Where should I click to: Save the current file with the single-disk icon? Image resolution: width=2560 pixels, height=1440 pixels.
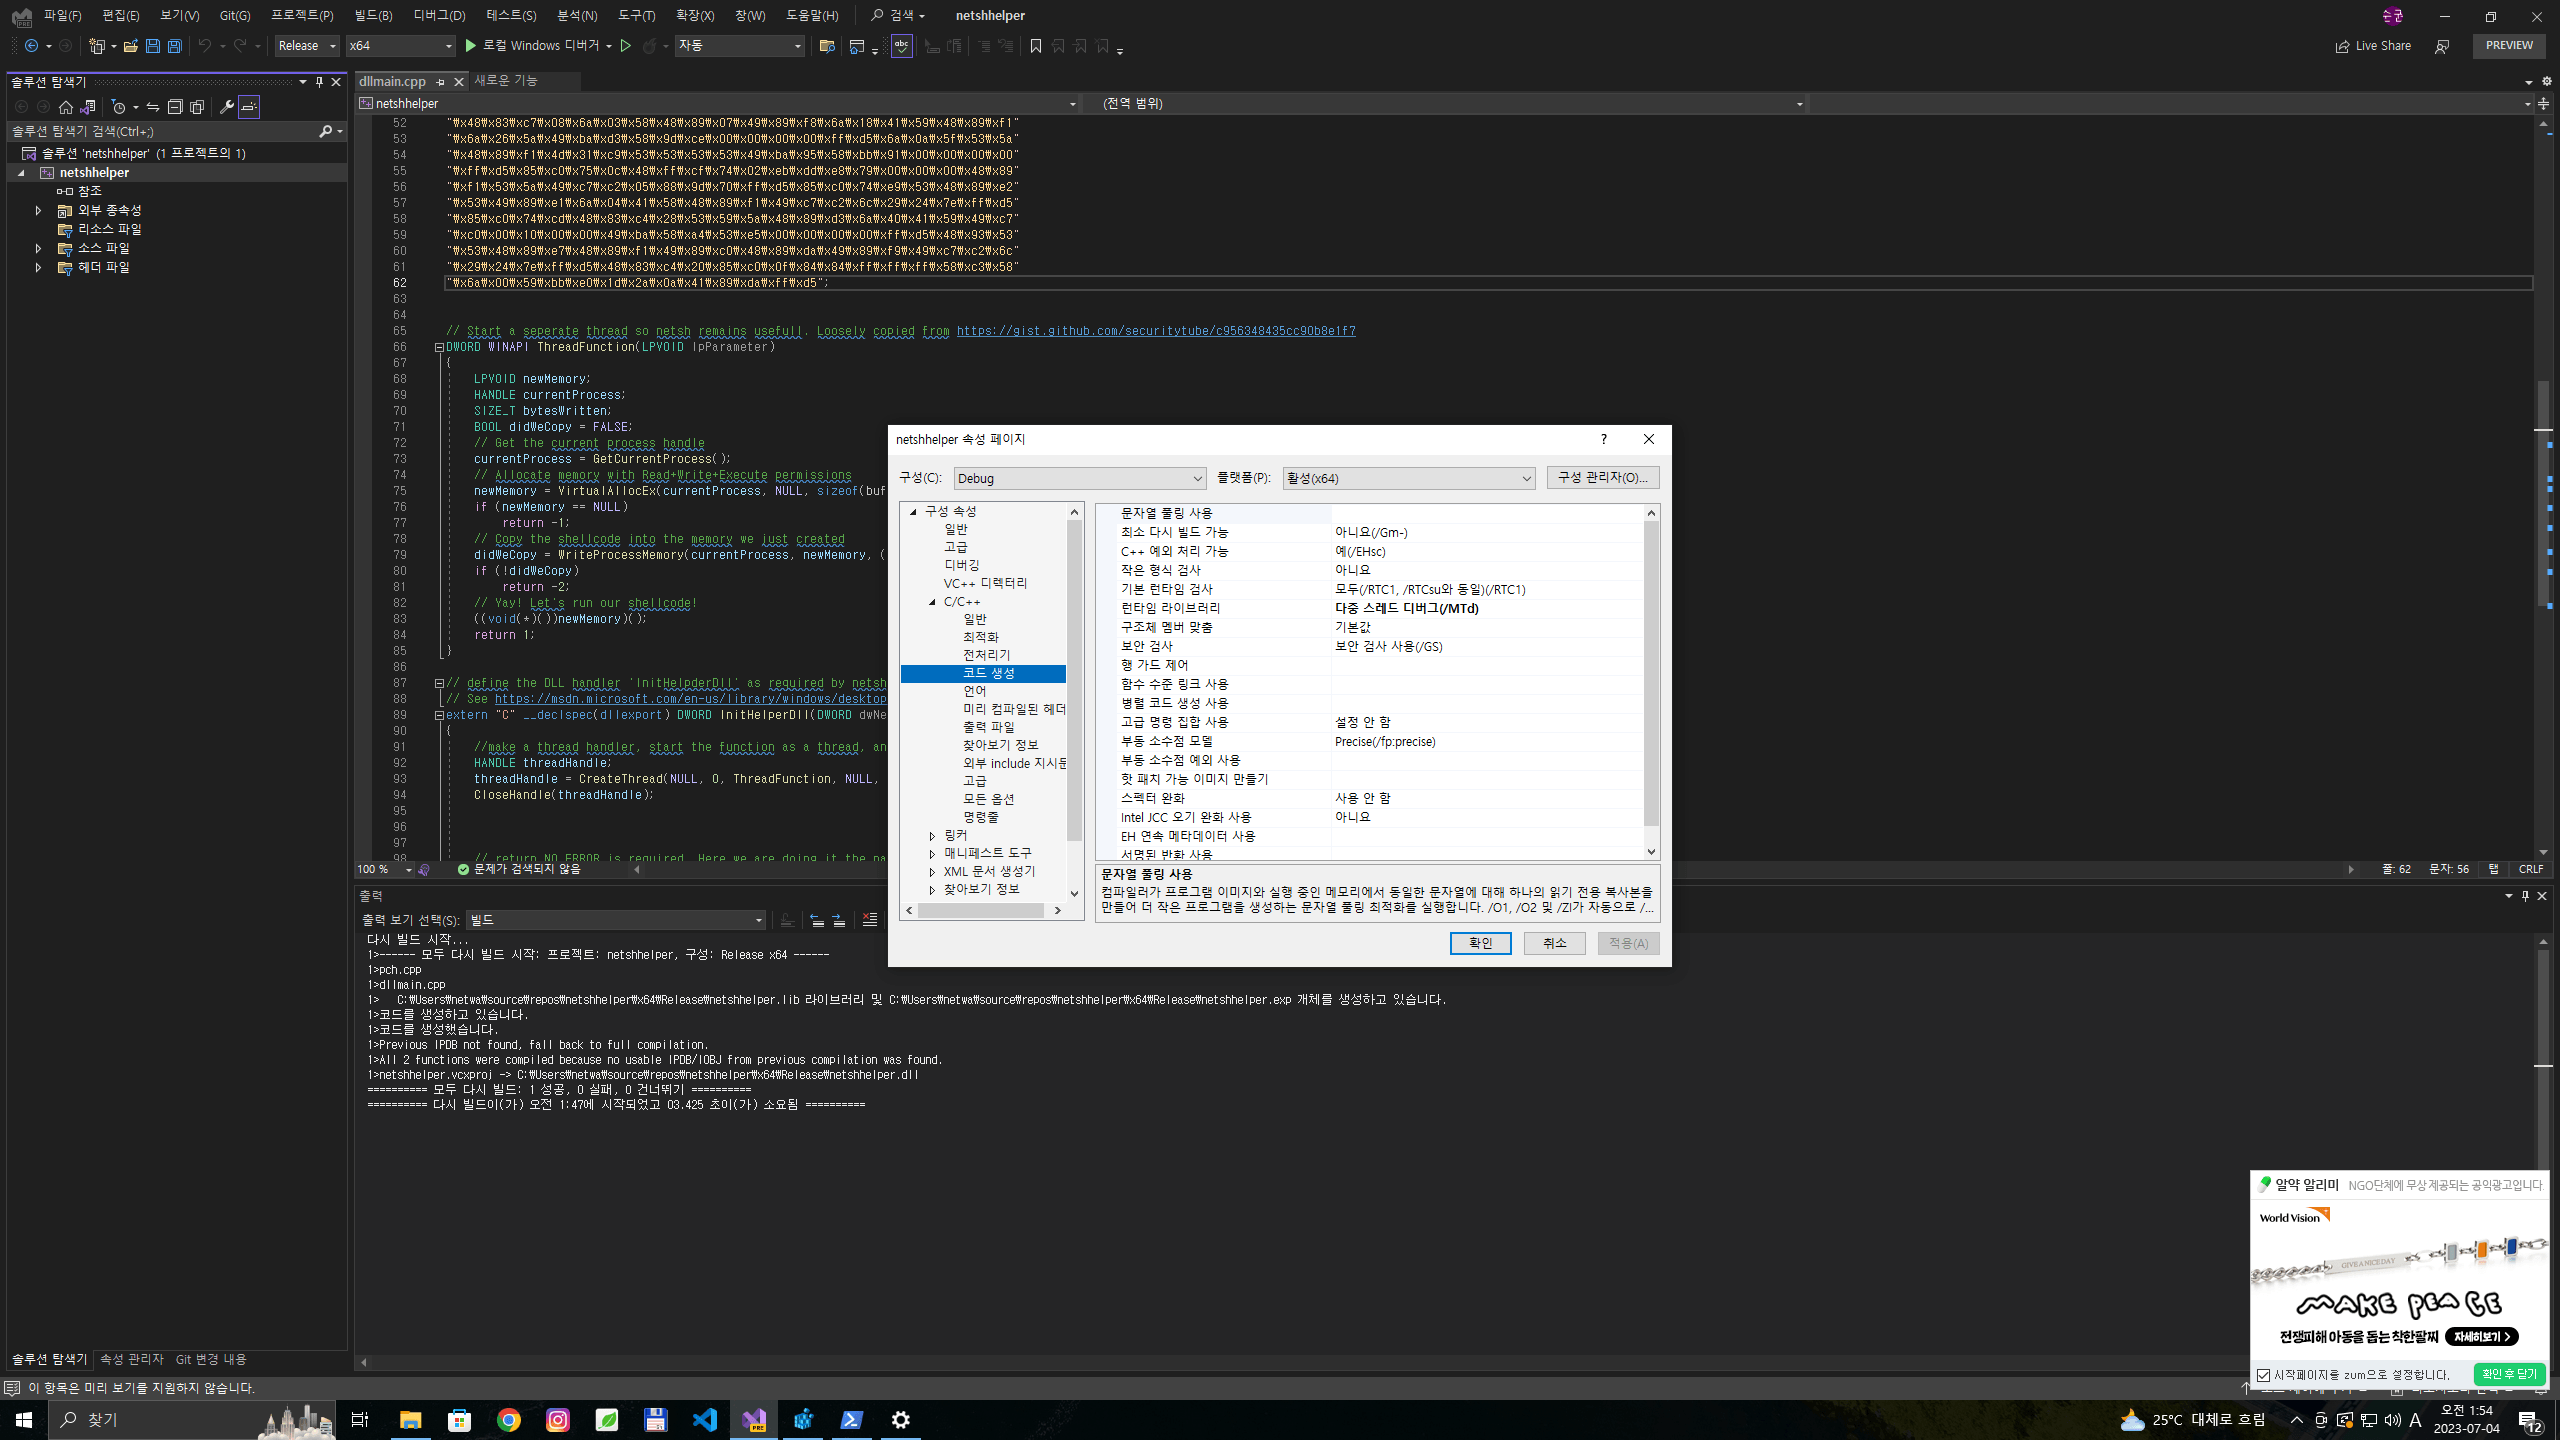click(x=152, y=46)
